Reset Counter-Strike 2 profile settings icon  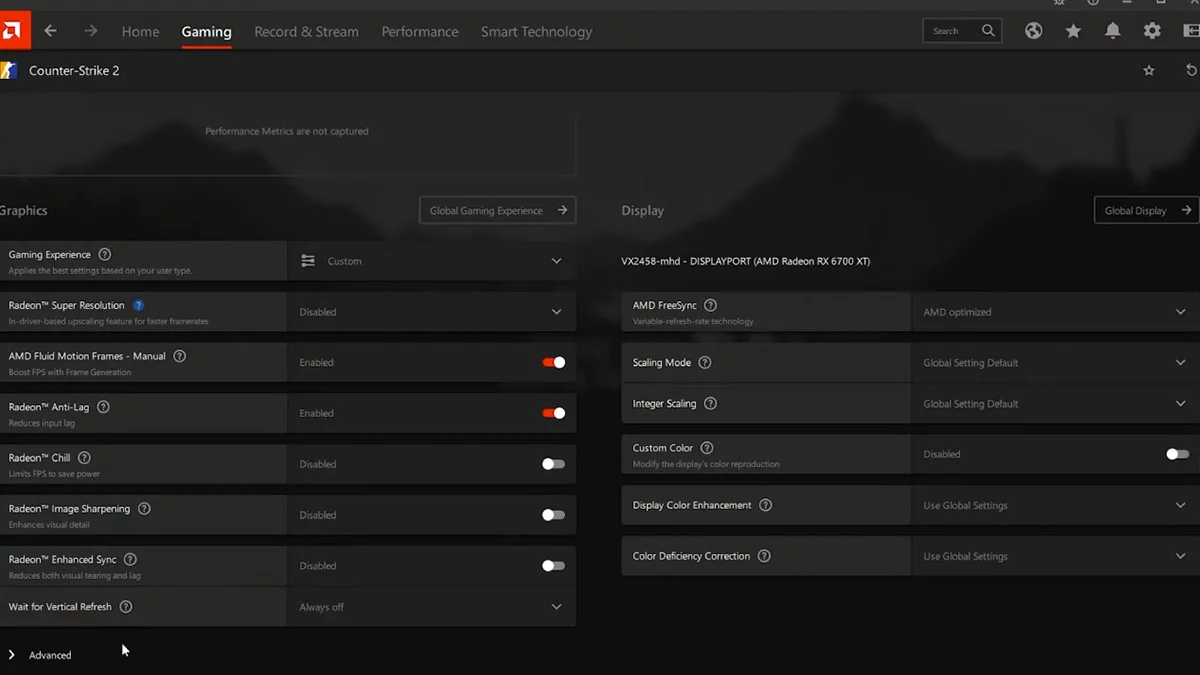1191,71
